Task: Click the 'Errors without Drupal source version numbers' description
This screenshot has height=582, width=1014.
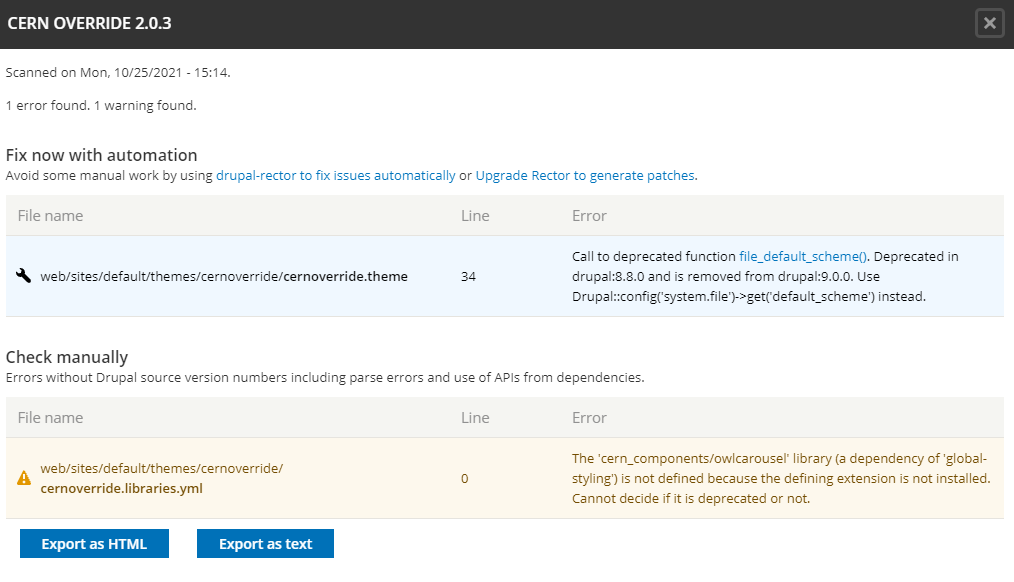Action: [325, 377]
